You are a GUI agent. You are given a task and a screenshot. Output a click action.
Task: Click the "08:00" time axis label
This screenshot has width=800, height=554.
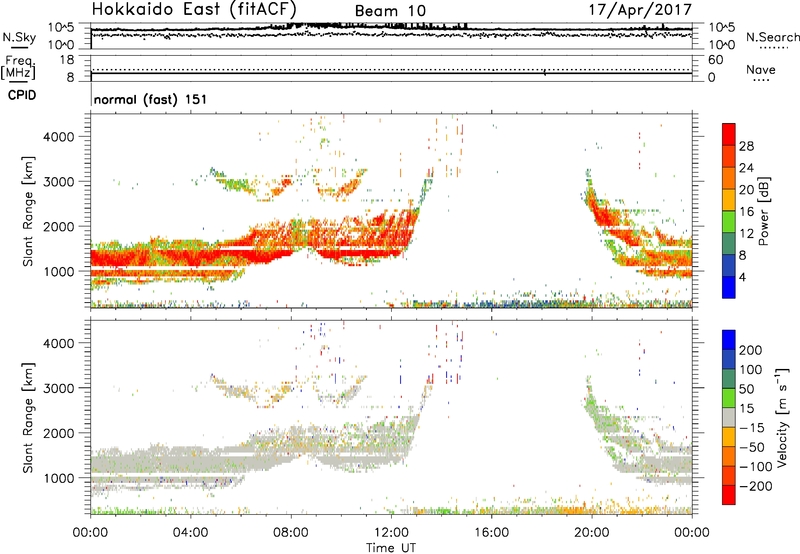click(x=291, y=533)
